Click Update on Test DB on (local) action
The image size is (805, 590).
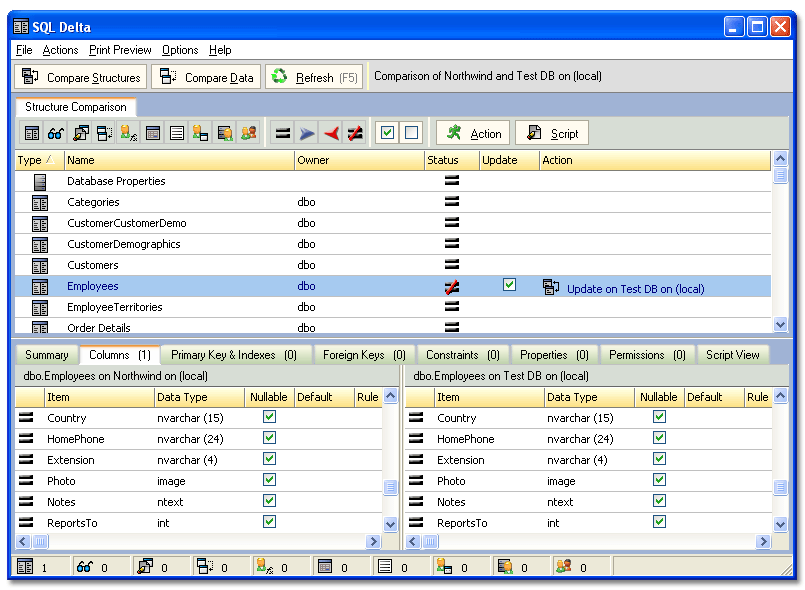(x=636, y=289)
